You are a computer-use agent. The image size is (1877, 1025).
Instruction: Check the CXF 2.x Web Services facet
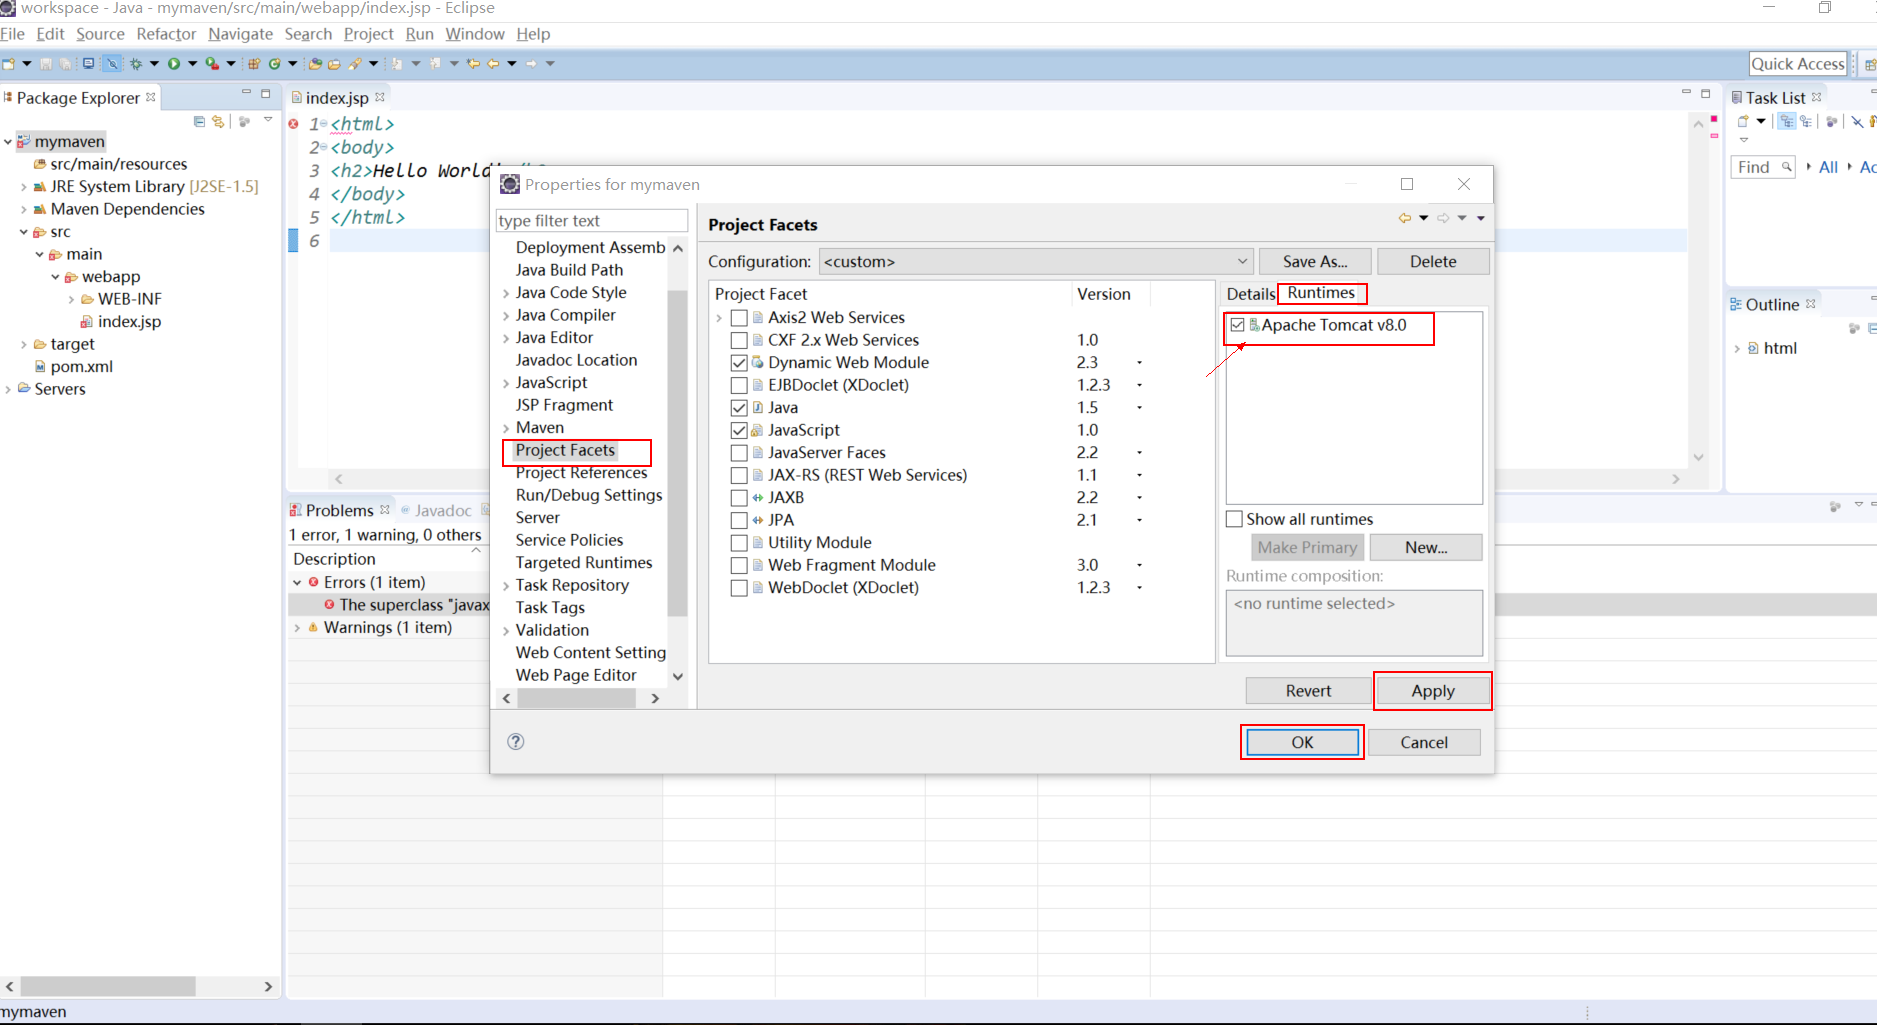tap(739, 340)
